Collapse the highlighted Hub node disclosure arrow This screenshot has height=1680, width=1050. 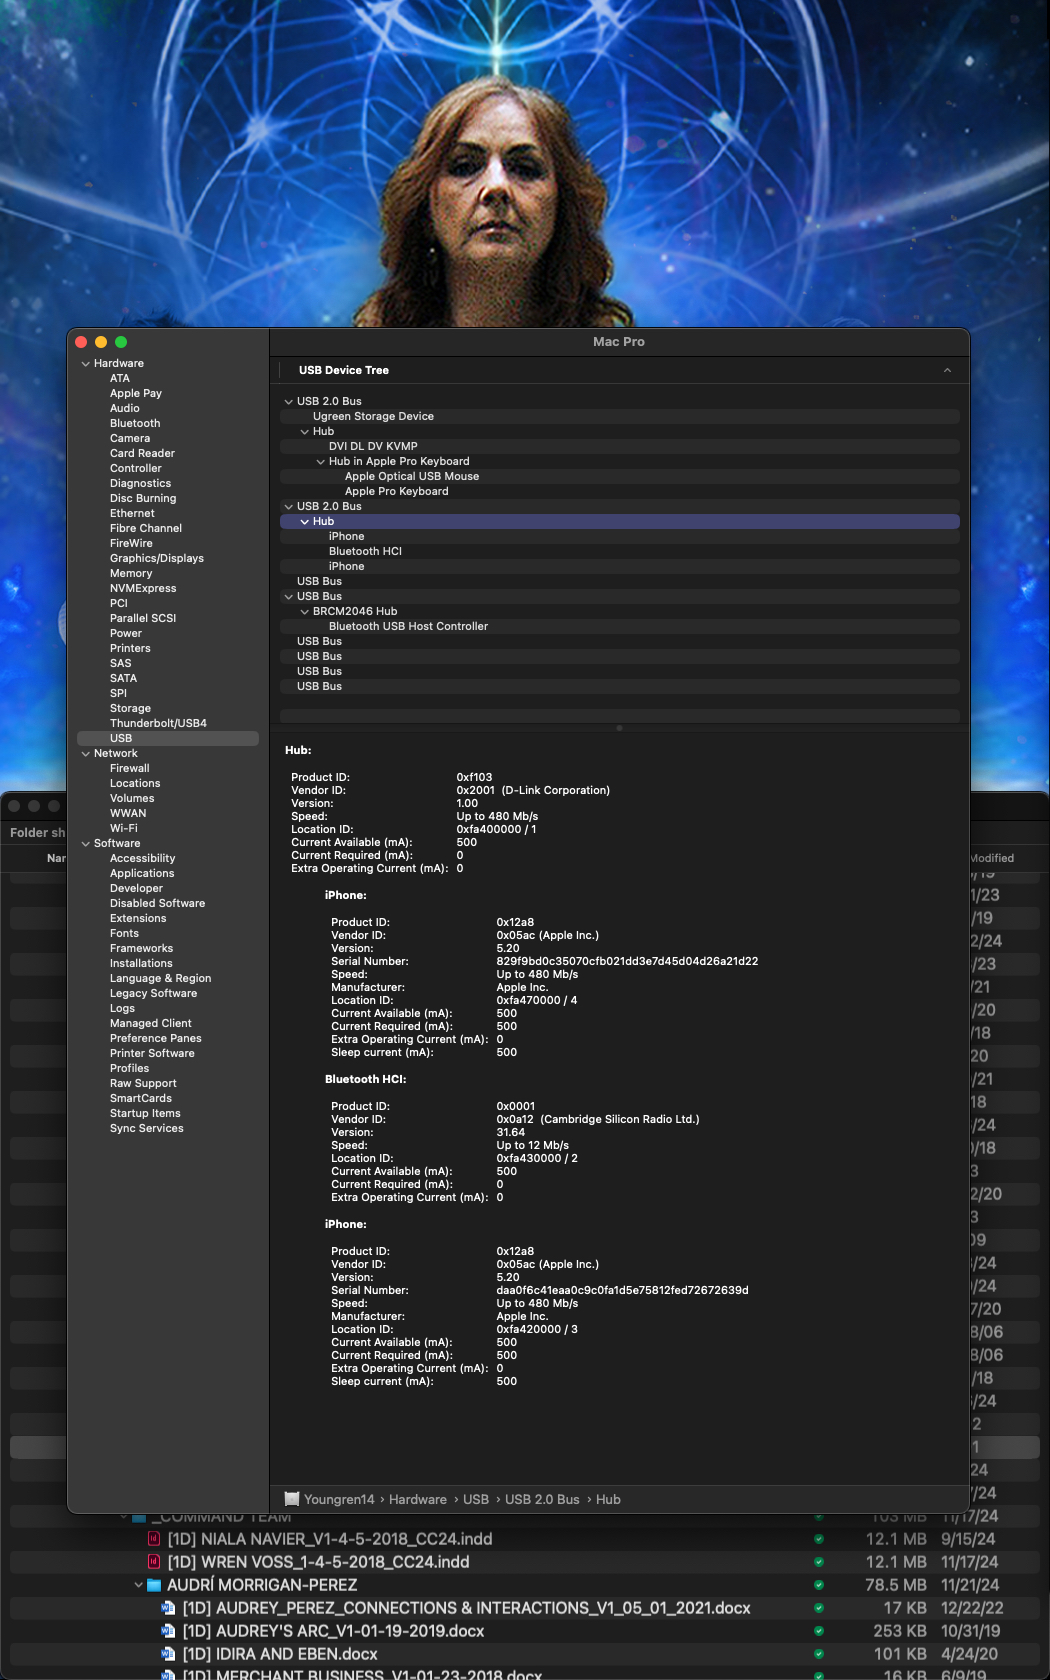pos(304,521)
